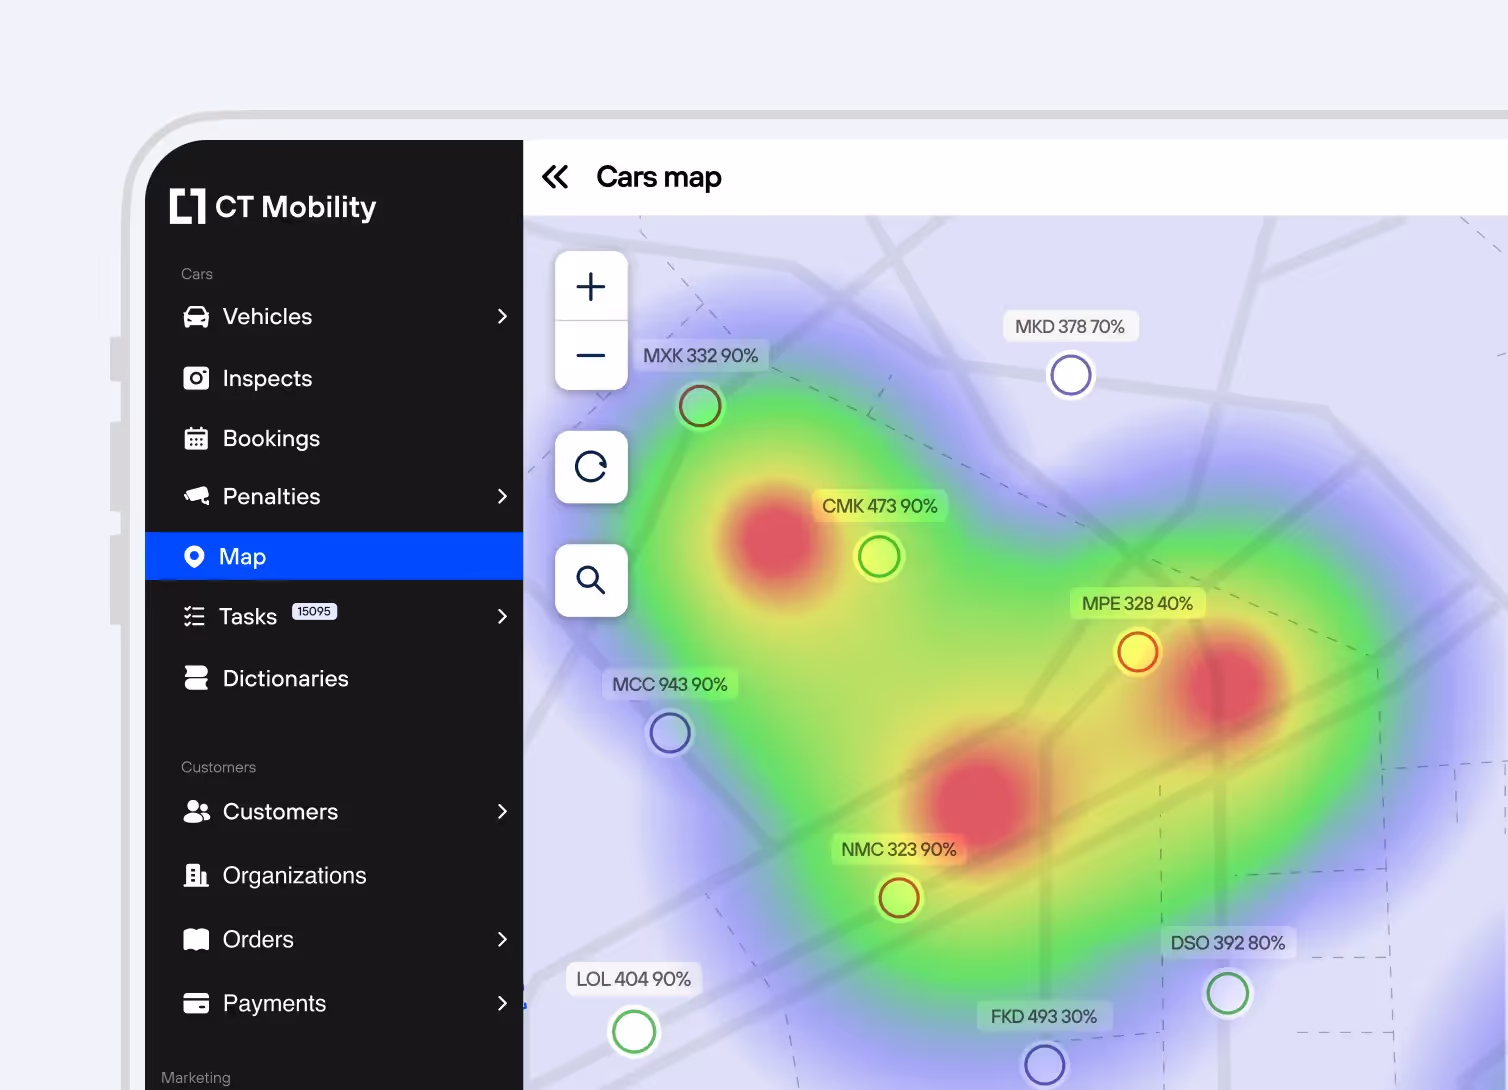Zoom out on the map

[x=591, y=355]
